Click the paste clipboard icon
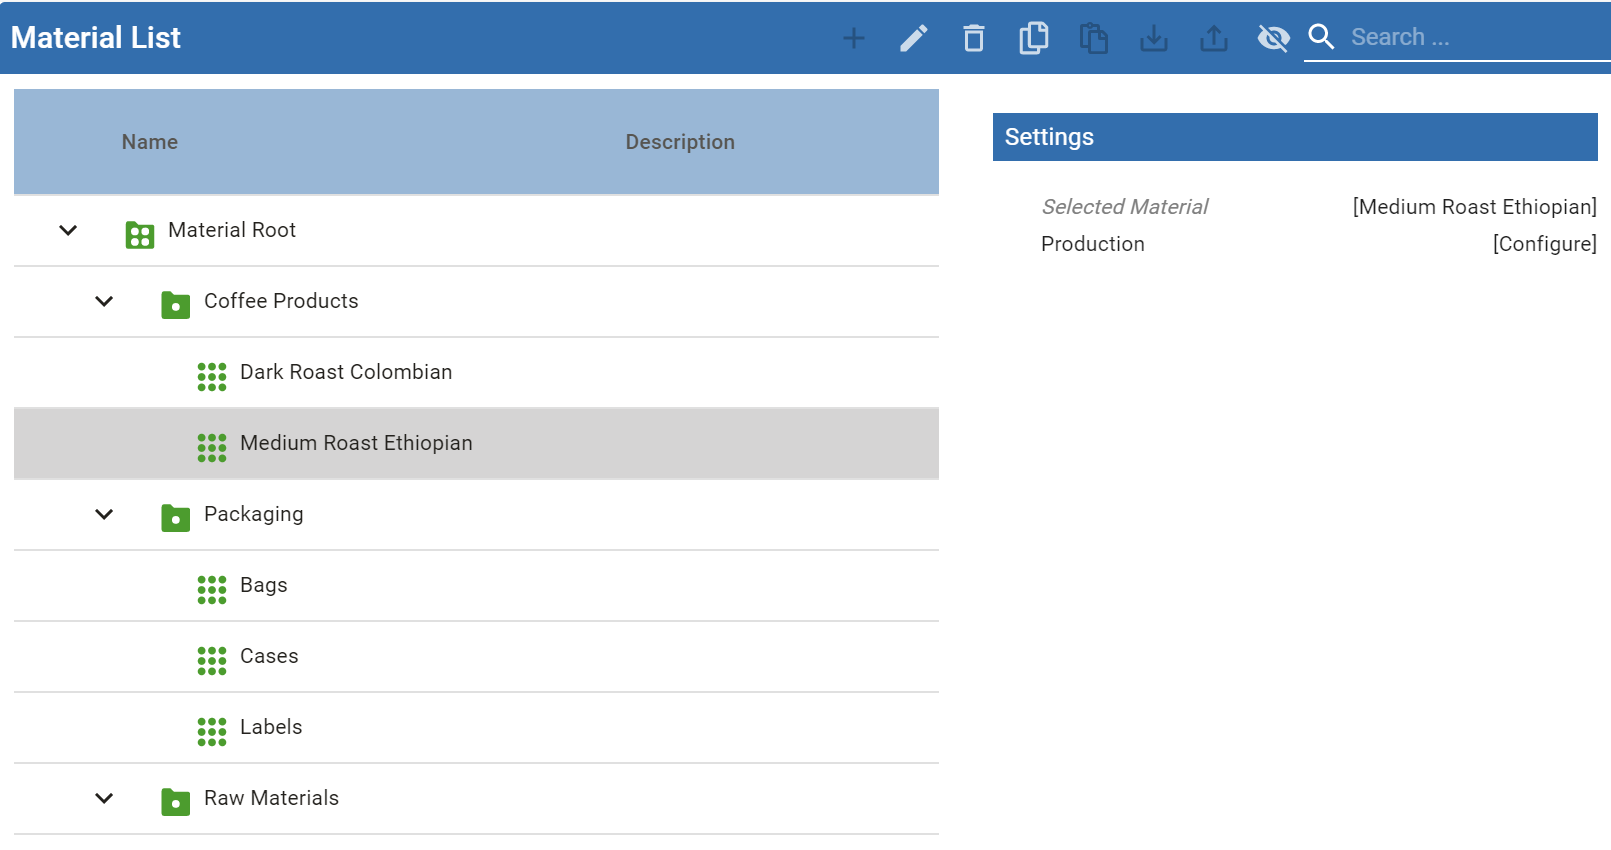1611x850 pixels. coord(1093,38)
